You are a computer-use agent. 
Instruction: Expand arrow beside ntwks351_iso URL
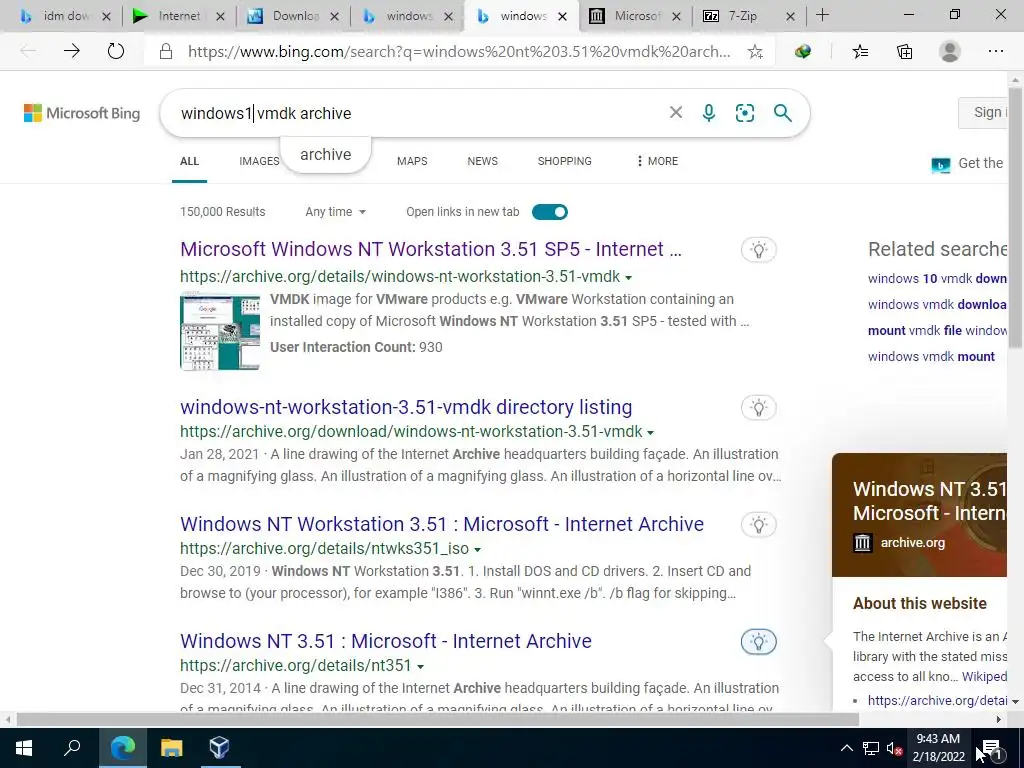pos(477,549)
